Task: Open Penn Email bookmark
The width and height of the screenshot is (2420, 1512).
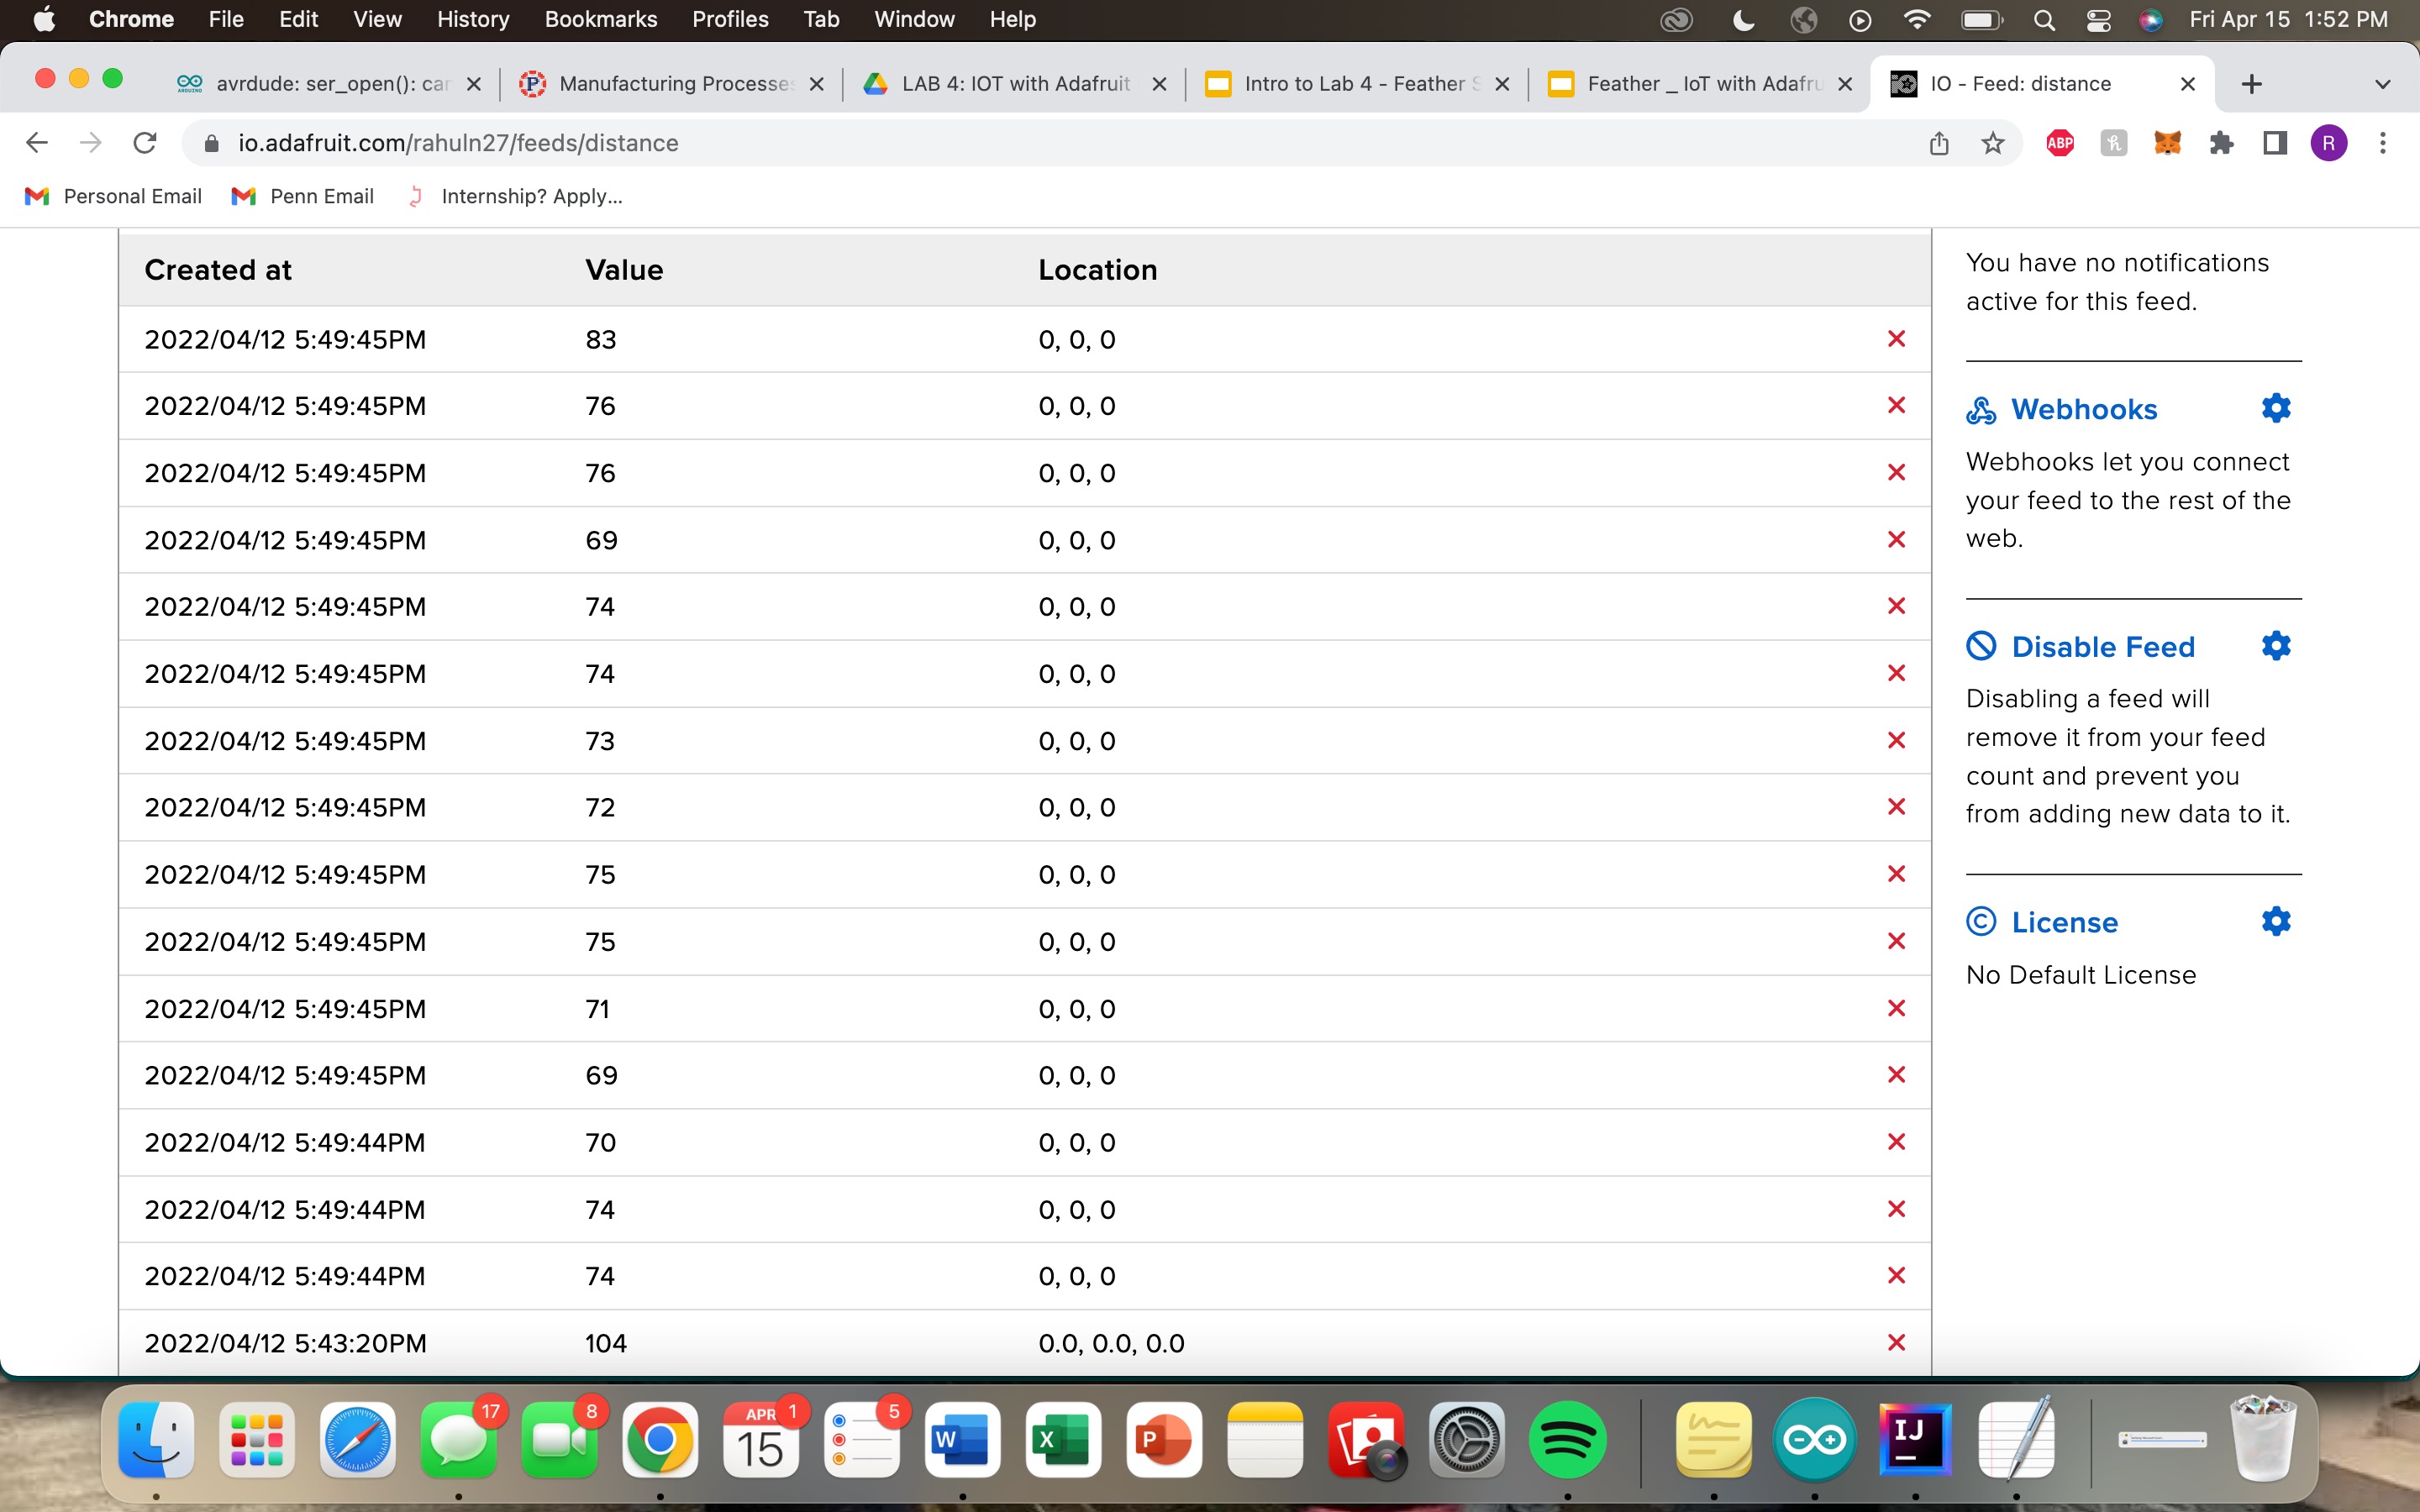Action: pos(303,196)
